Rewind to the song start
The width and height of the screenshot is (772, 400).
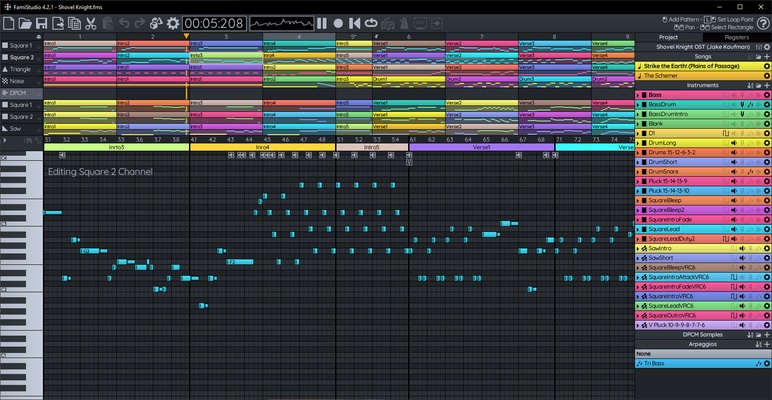coord(354,23)
